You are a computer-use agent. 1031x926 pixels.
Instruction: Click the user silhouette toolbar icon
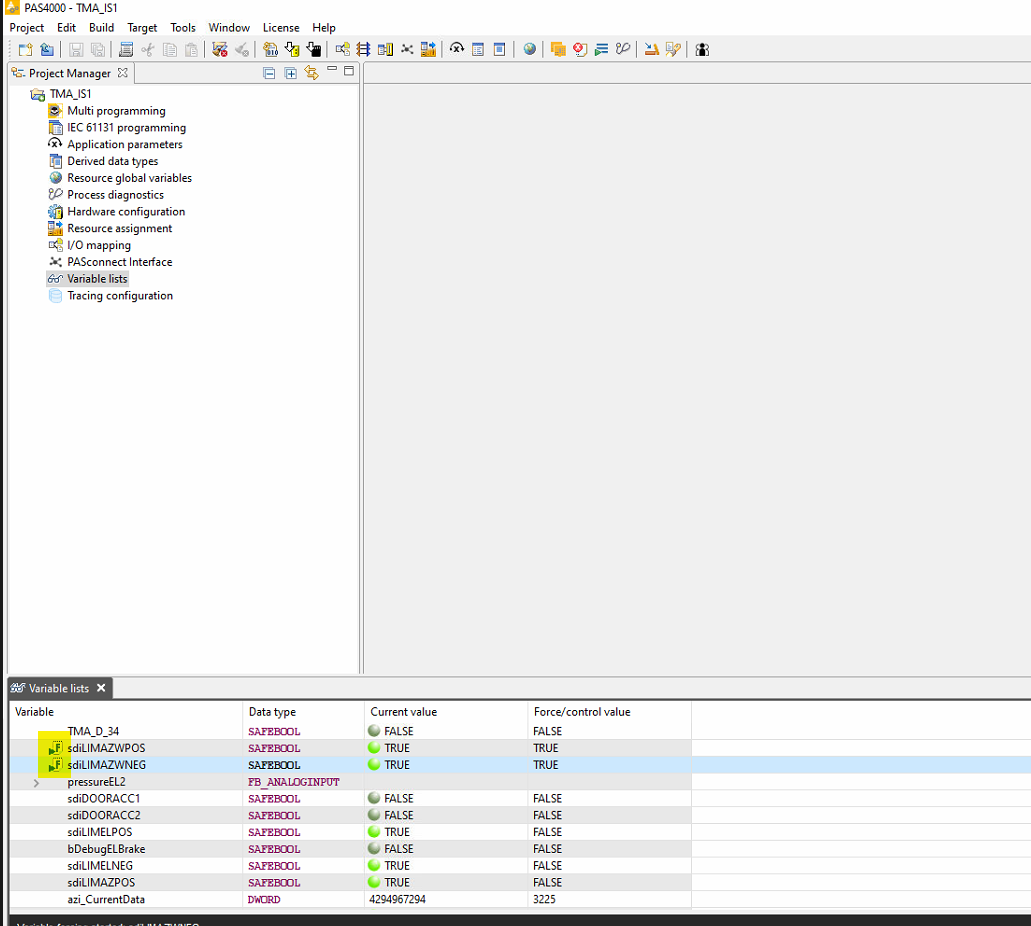point(702,49)
